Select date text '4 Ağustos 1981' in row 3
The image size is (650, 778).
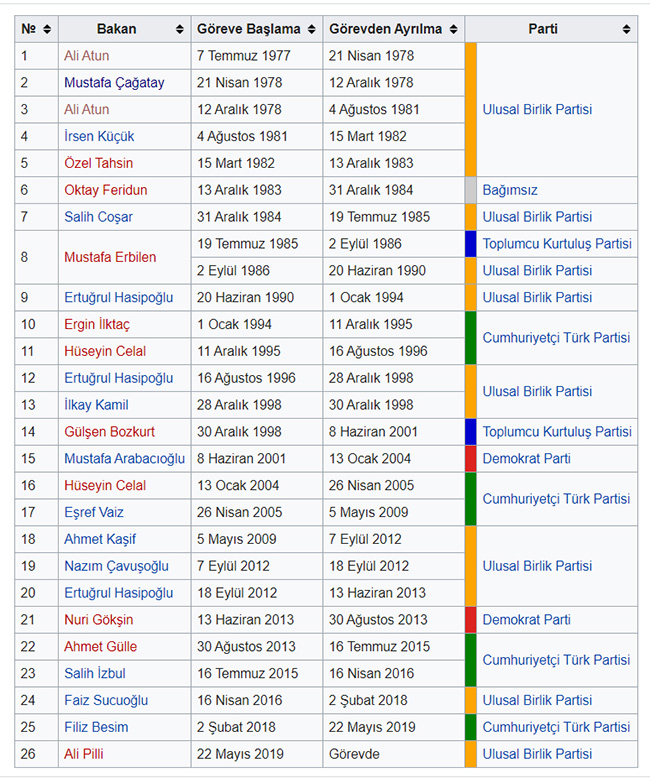point(374,110)
